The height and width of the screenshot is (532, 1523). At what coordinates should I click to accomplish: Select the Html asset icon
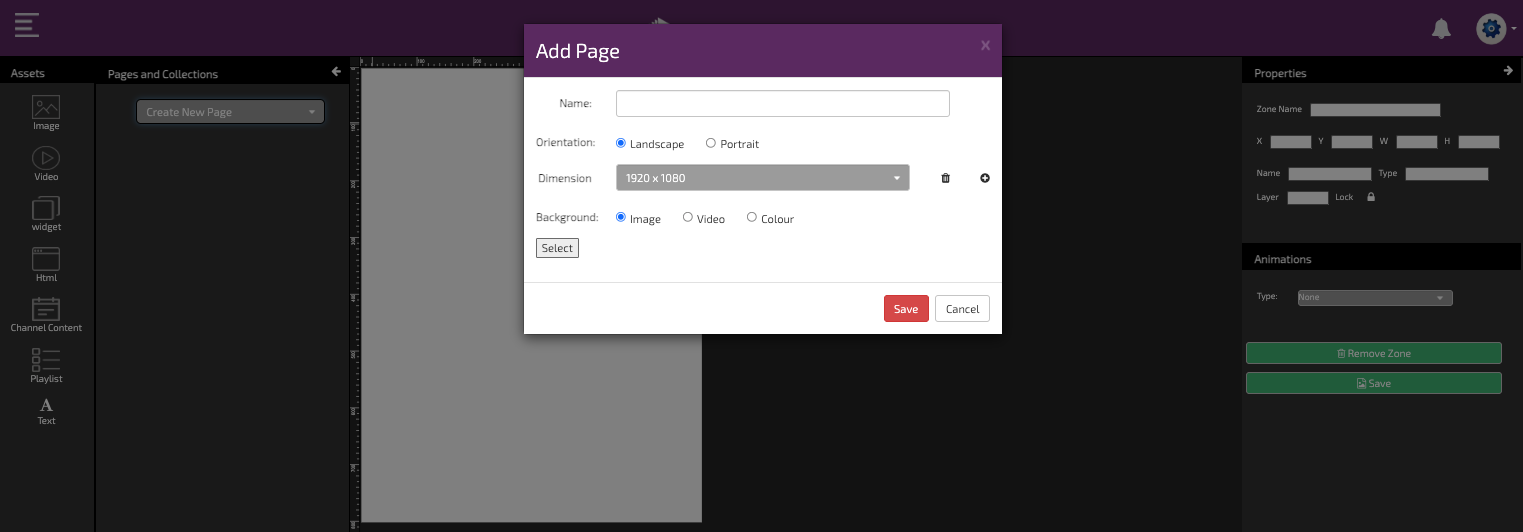[46, 259]
